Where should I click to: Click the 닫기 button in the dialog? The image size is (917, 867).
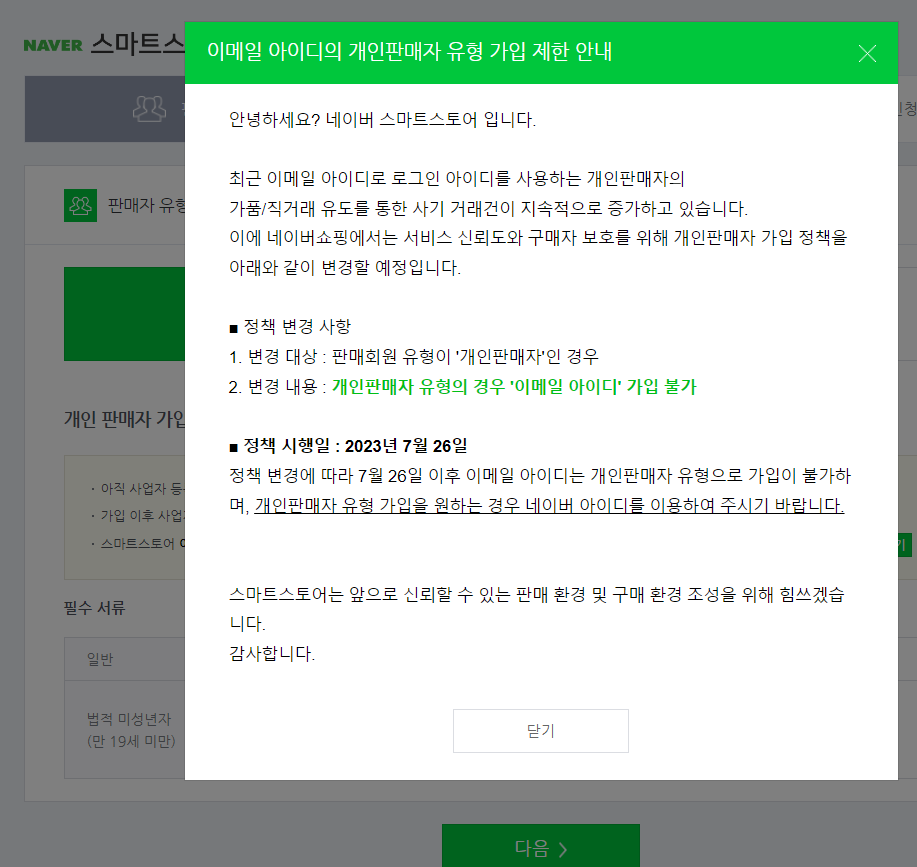tap(540, 731)
